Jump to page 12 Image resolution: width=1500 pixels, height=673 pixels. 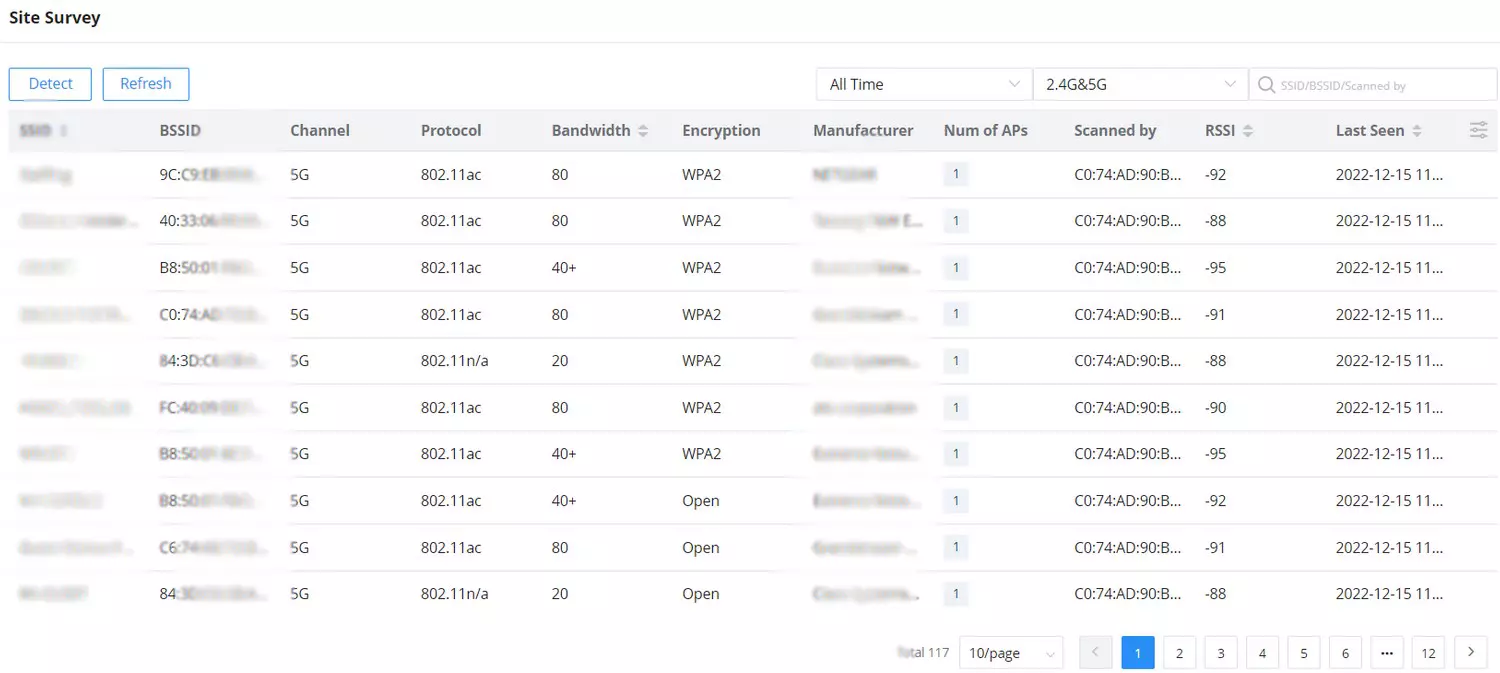(1428, 653)
